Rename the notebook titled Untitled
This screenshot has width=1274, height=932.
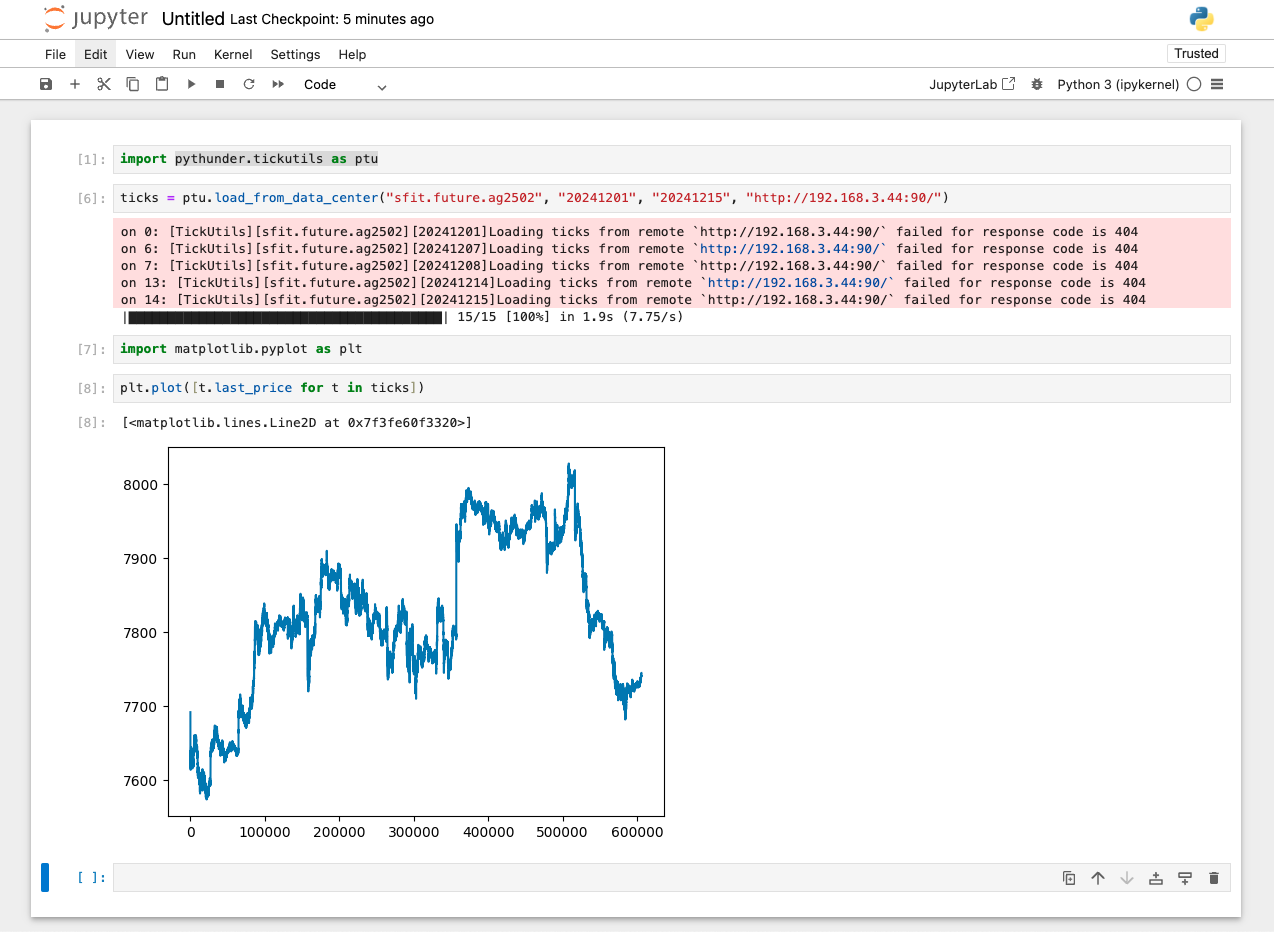point(193,19)
